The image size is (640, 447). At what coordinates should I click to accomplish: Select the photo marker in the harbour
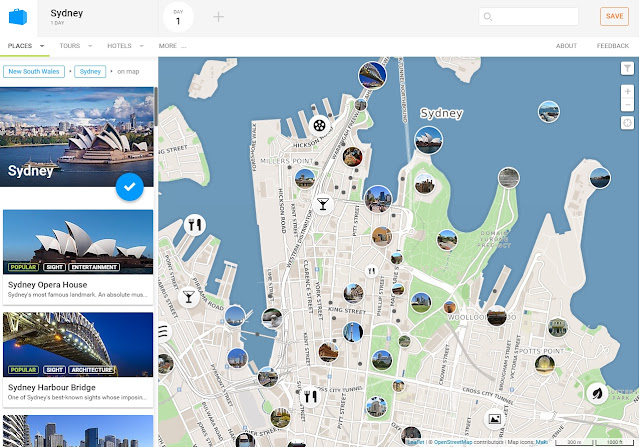click(548, 111)
